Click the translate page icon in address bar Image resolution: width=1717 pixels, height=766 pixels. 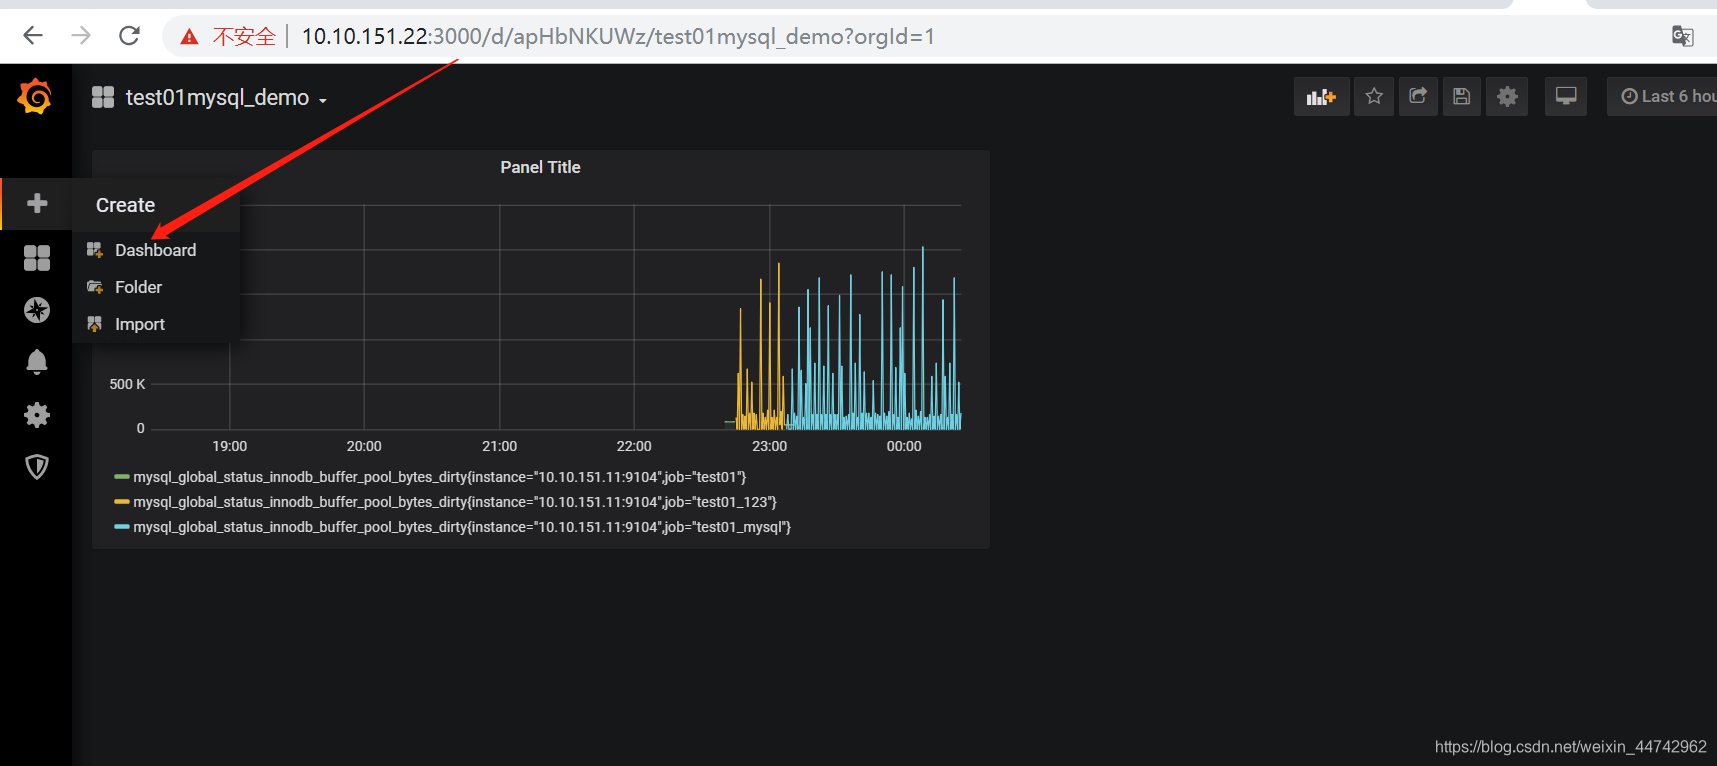pos(1682,37)
